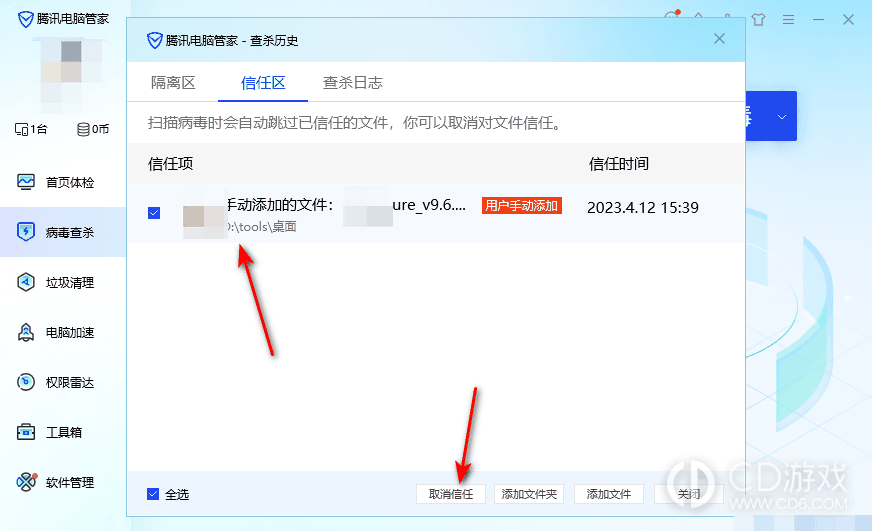This screenshot has height=531, width=872.
Task: Open 电脑加速 rocket icon in the sidebar
Action: [x=26, y=333]
